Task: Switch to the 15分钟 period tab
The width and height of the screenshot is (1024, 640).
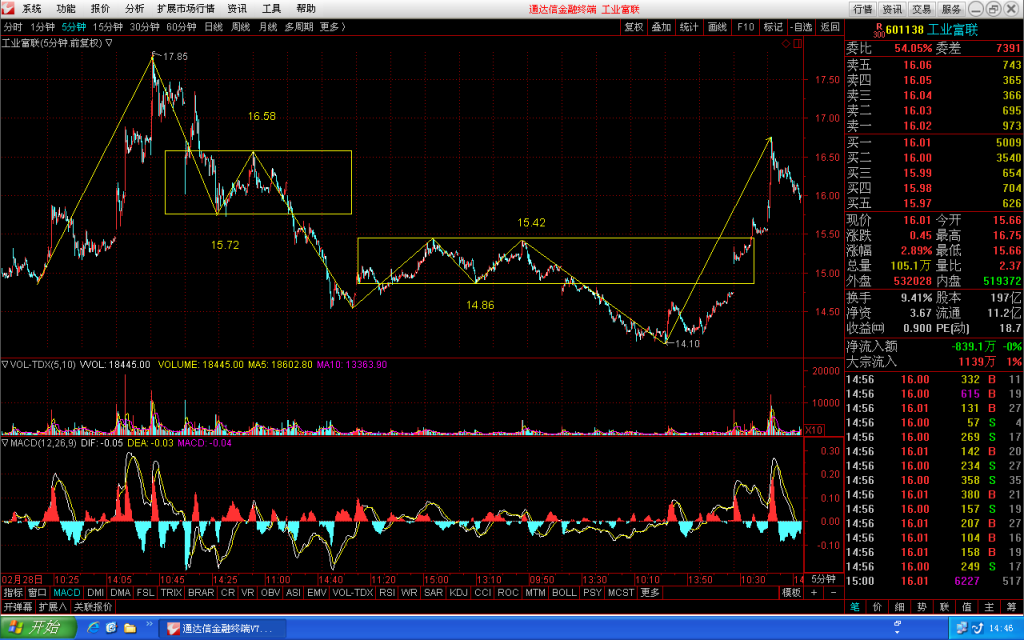Action: [x=108, y=27]
